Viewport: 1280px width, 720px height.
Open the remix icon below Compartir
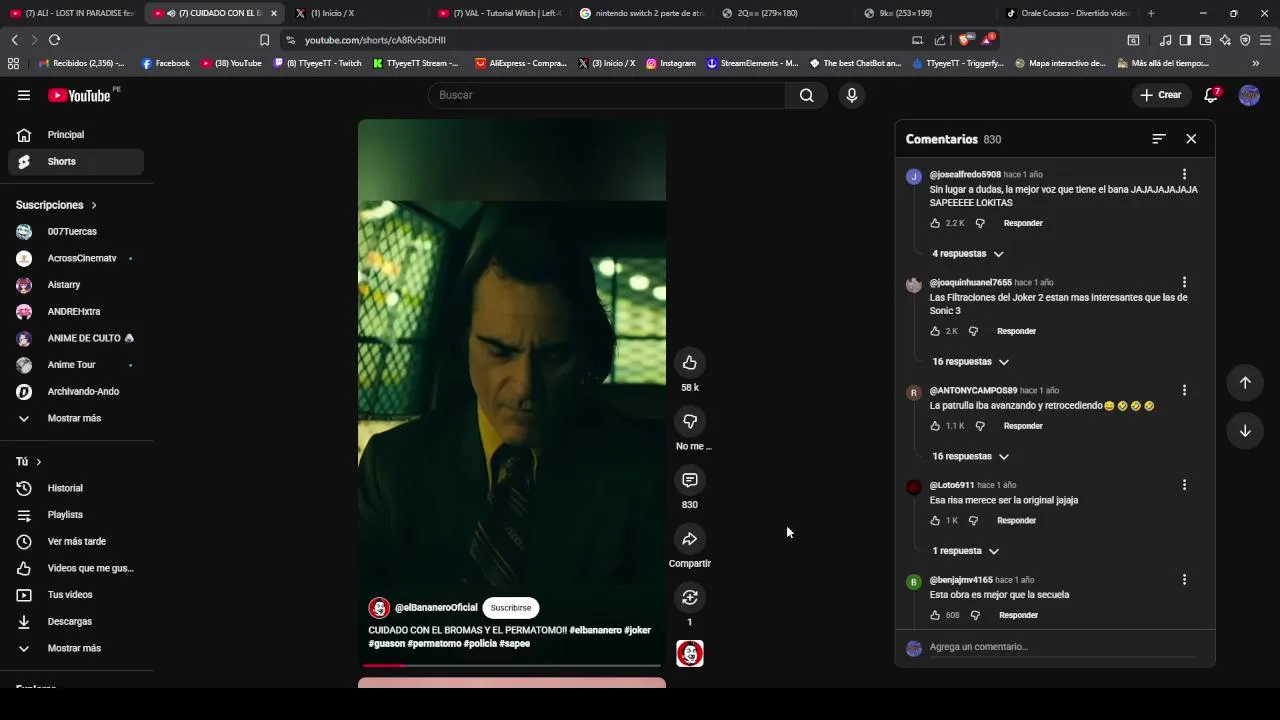(690, 597)
